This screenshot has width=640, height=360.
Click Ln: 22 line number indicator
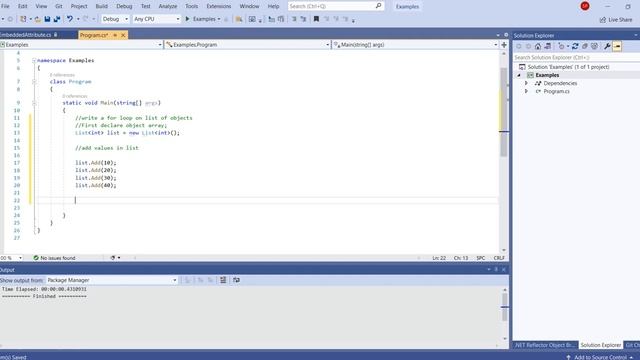pyautogui.click(x=439, y=258)
